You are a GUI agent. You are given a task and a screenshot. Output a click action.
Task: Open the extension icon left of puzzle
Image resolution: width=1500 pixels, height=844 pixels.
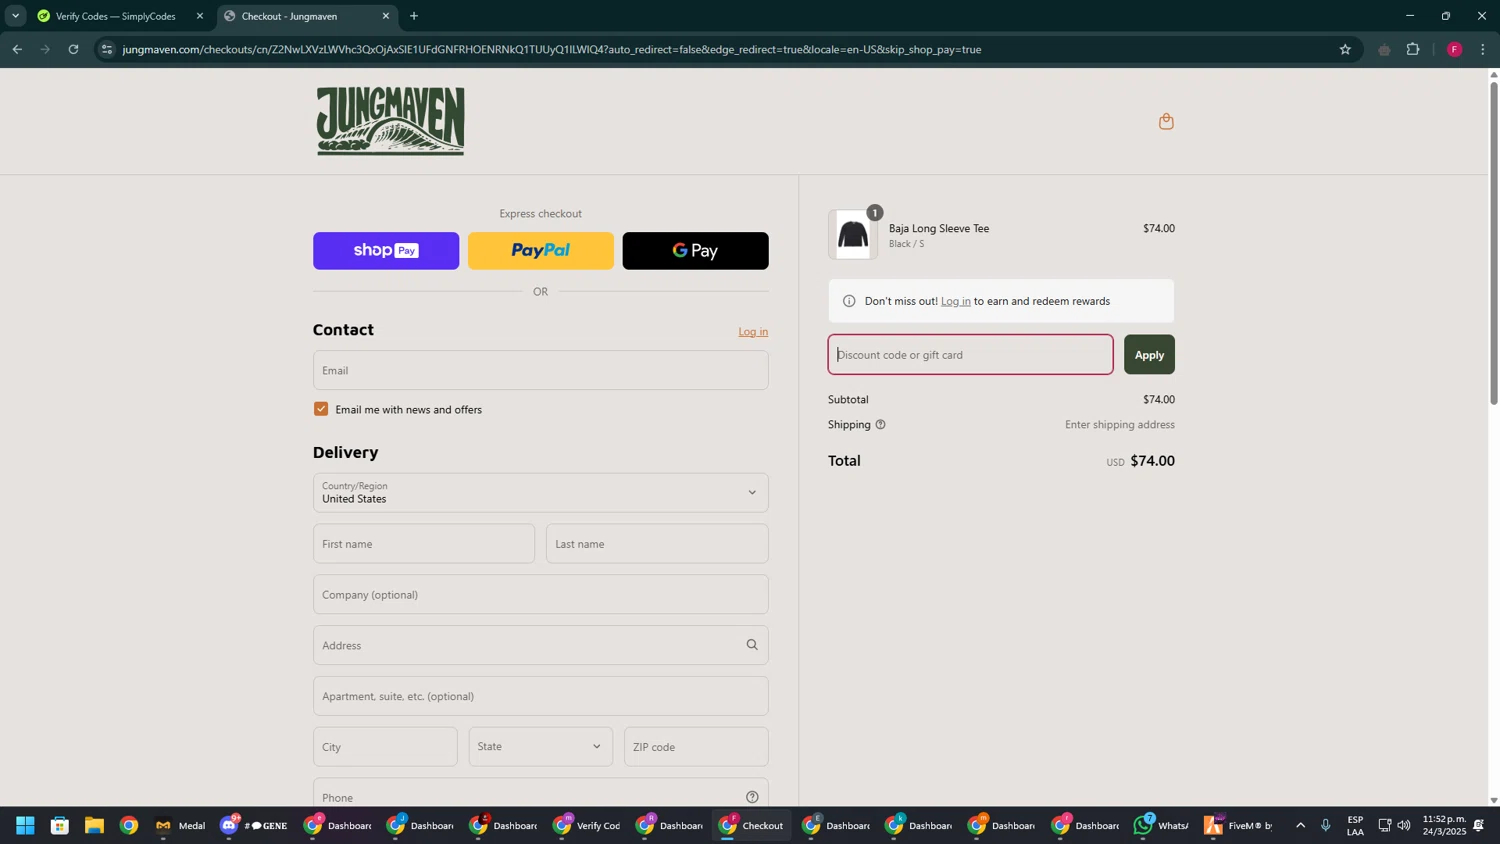click(1384, 49)
